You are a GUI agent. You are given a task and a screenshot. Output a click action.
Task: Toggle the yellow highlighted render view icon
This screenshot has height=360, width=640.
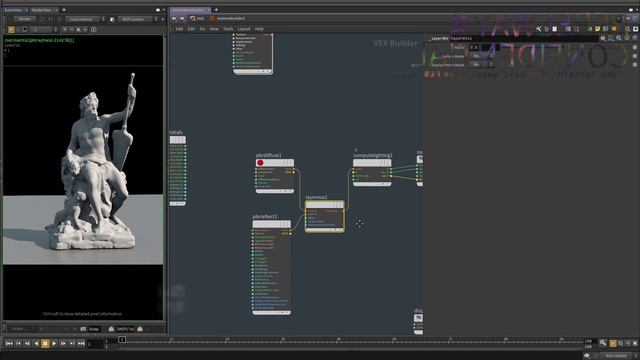point(11,29)
